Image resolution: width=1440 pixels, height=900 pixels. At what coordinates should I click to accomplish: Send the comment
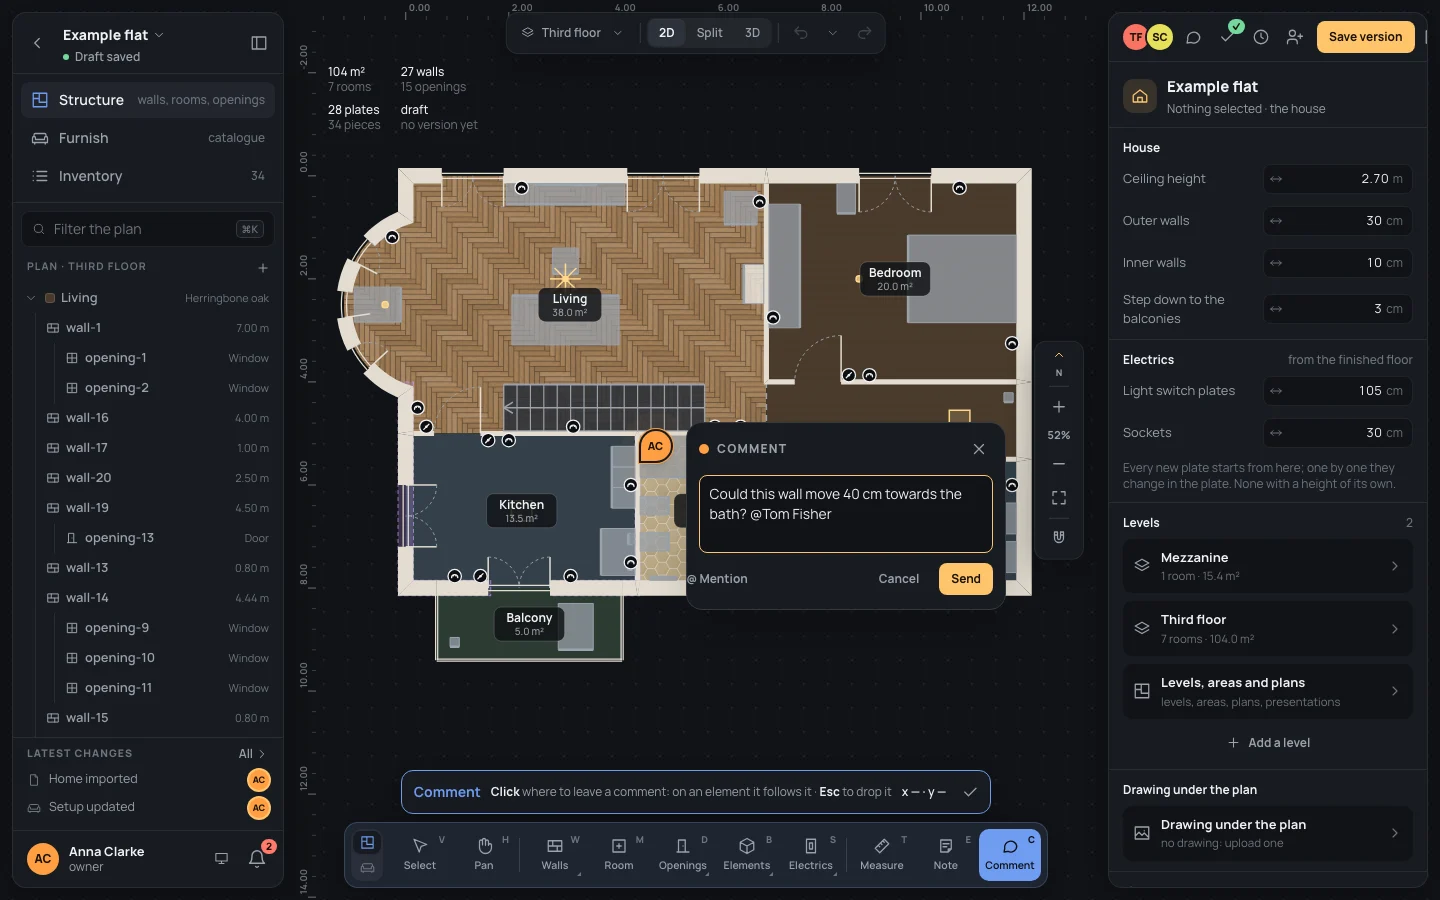pyautogui.click(x=965, y=579)
